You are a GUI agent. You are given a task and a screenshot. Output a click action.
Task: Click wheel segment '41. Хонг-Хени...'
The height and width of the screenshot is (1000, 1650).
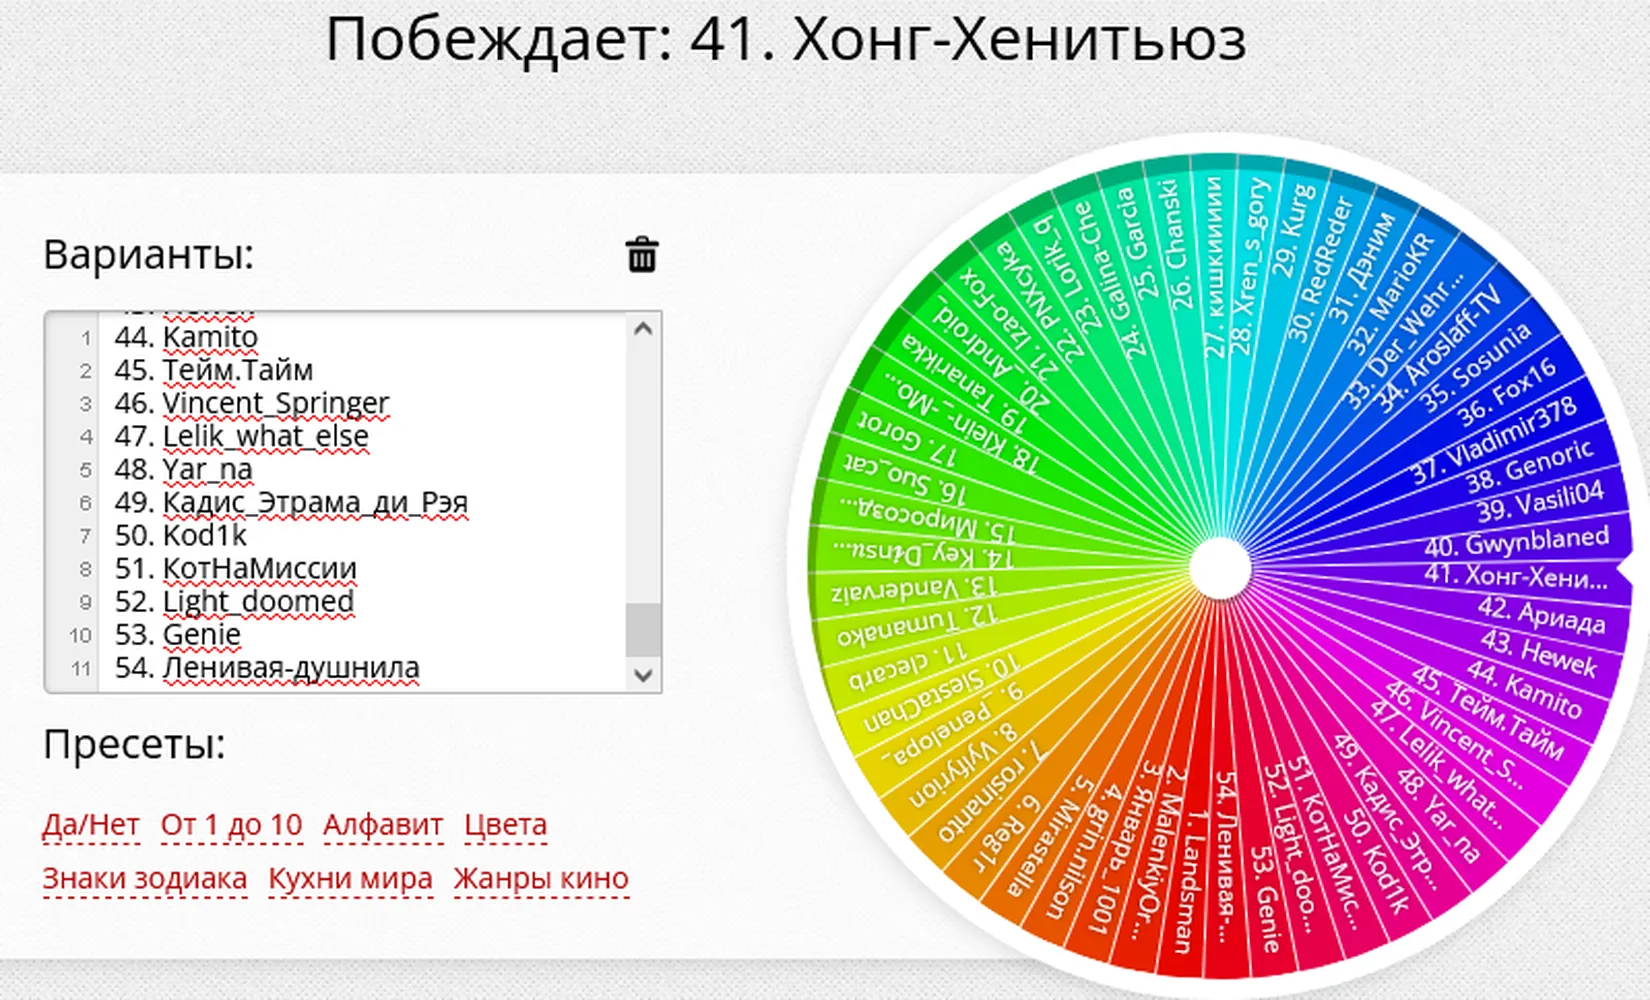tap(1515, 577)
